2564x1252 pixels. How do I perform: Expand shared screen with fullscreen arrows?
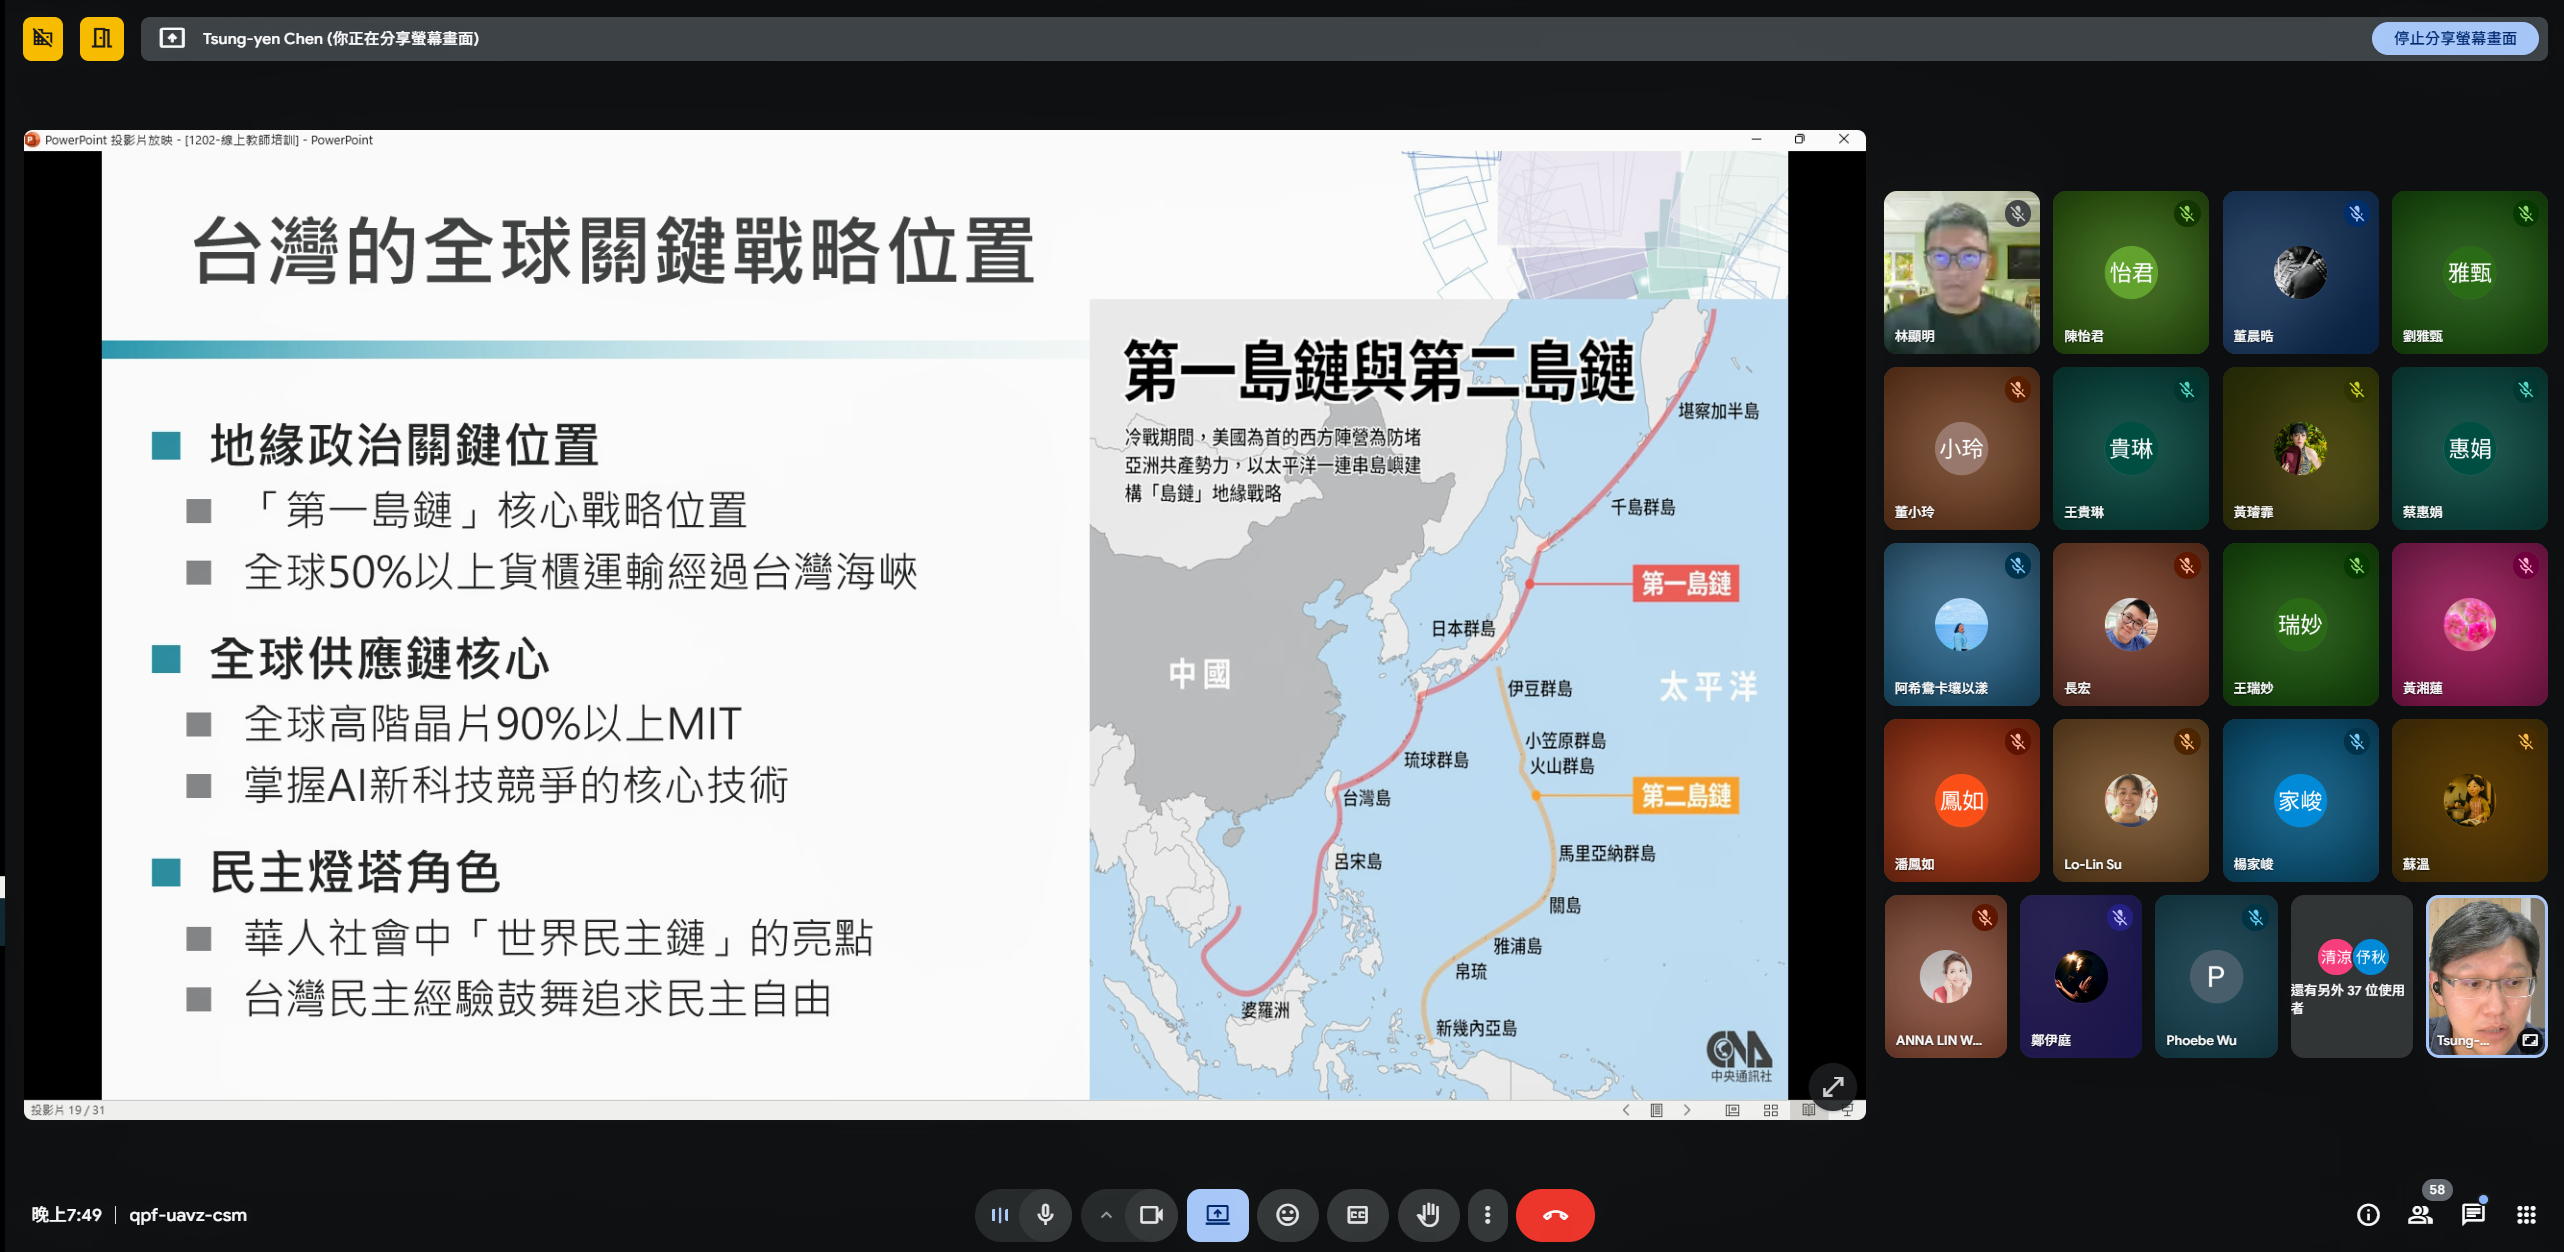pyautogui.click(x=1832, y=1086)
